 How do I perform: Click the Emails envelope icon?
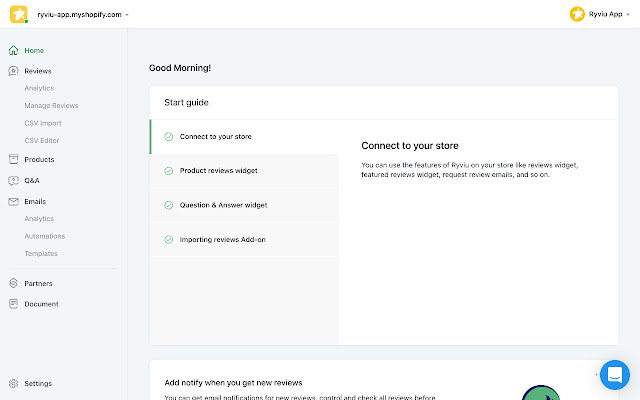click(x=13, y=201)
